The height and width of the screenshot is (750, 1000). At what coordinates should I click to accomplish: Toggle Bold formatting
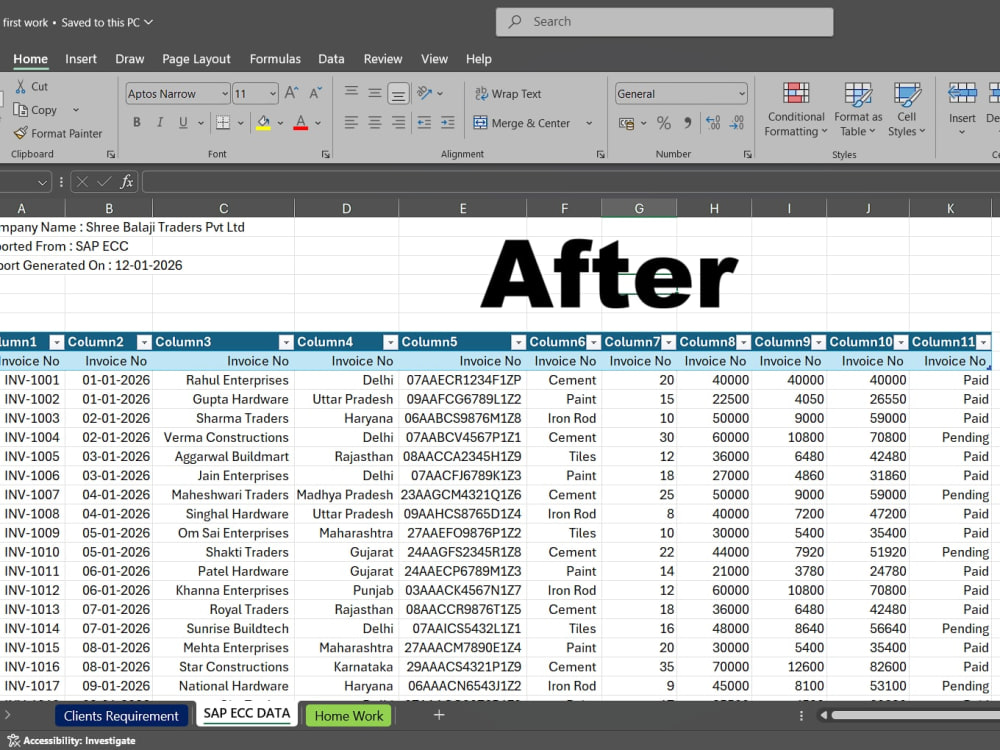tap(136, 122)
